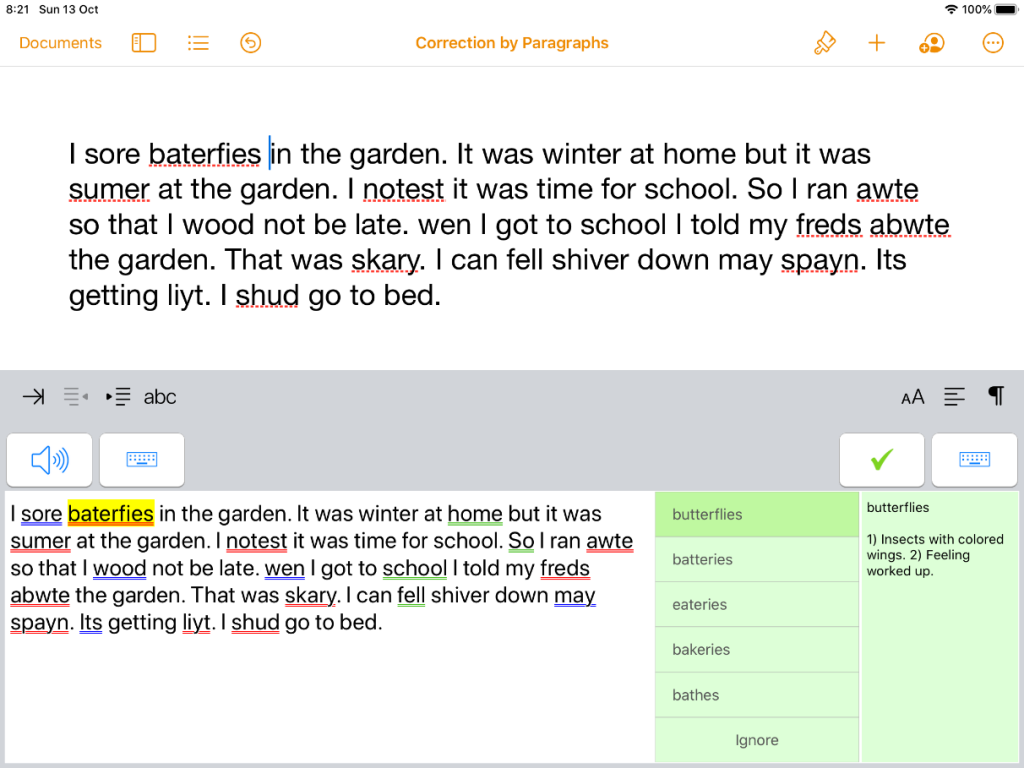This screenshot has width=1024, height=768.
Task: Open the bulleted list view icon
Action: click(197, 43)
